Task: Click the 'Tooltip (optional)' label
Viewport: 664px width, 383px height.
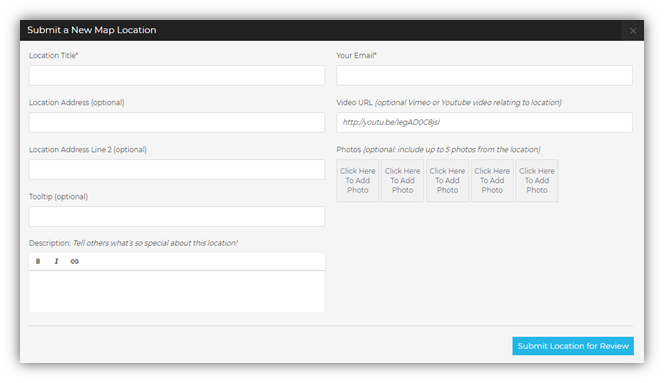Action: coord(58,197)
